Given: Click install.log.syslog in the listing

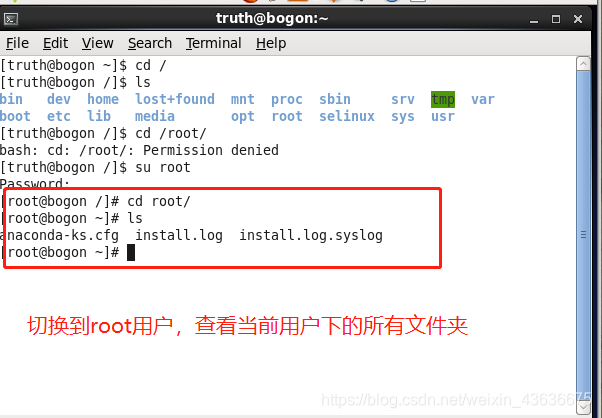Looking at the screenshot, I should 311,235.
